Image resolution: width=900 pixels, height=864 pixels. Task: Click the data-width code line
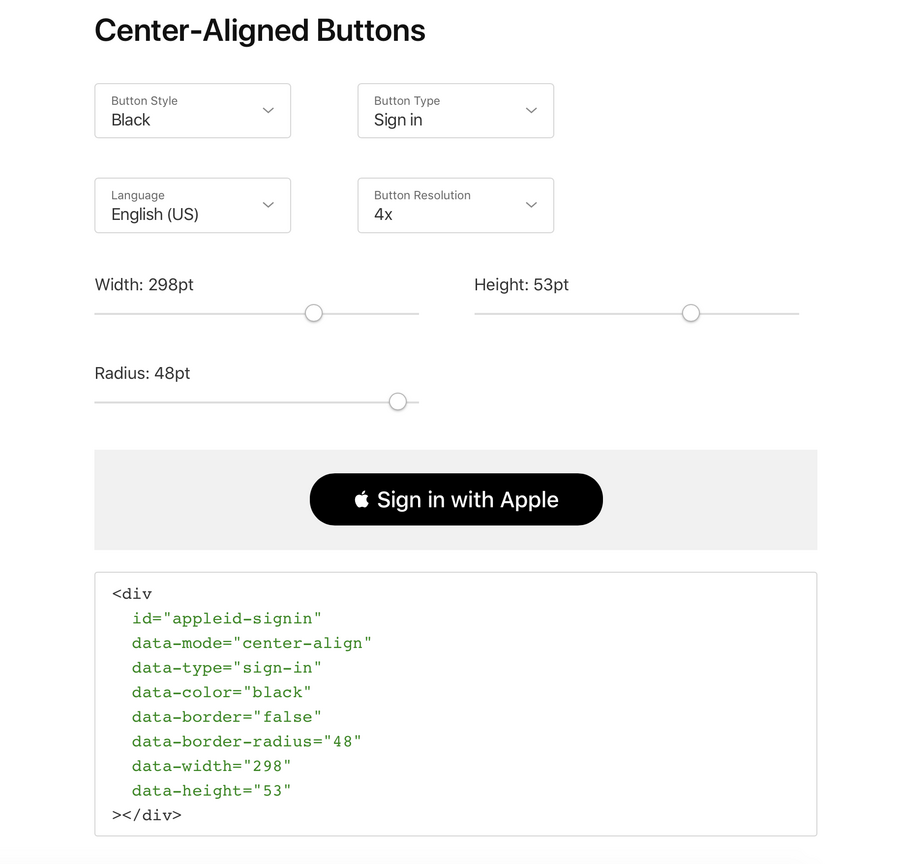pos(211,766)
